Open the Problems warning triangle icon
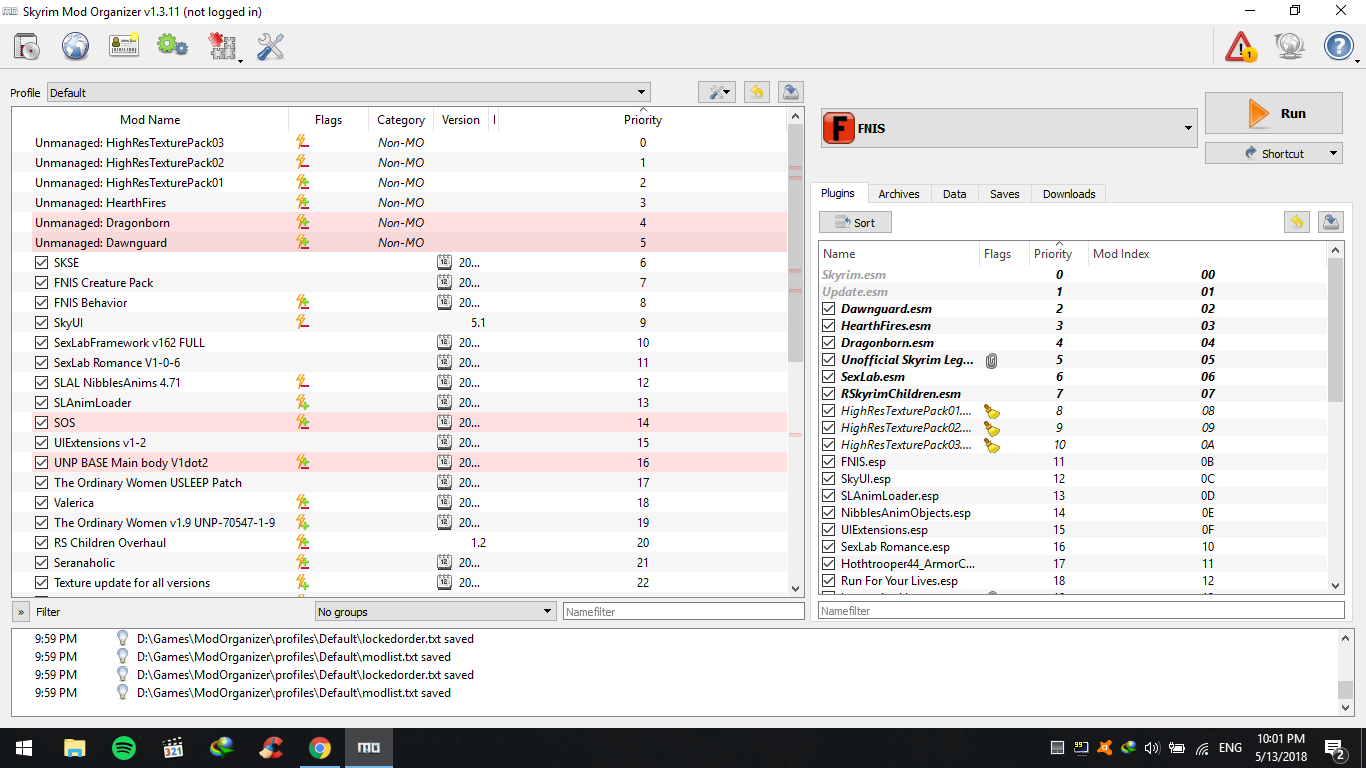This screenshot has height=768, width=1366. [x=1241, y=46]
